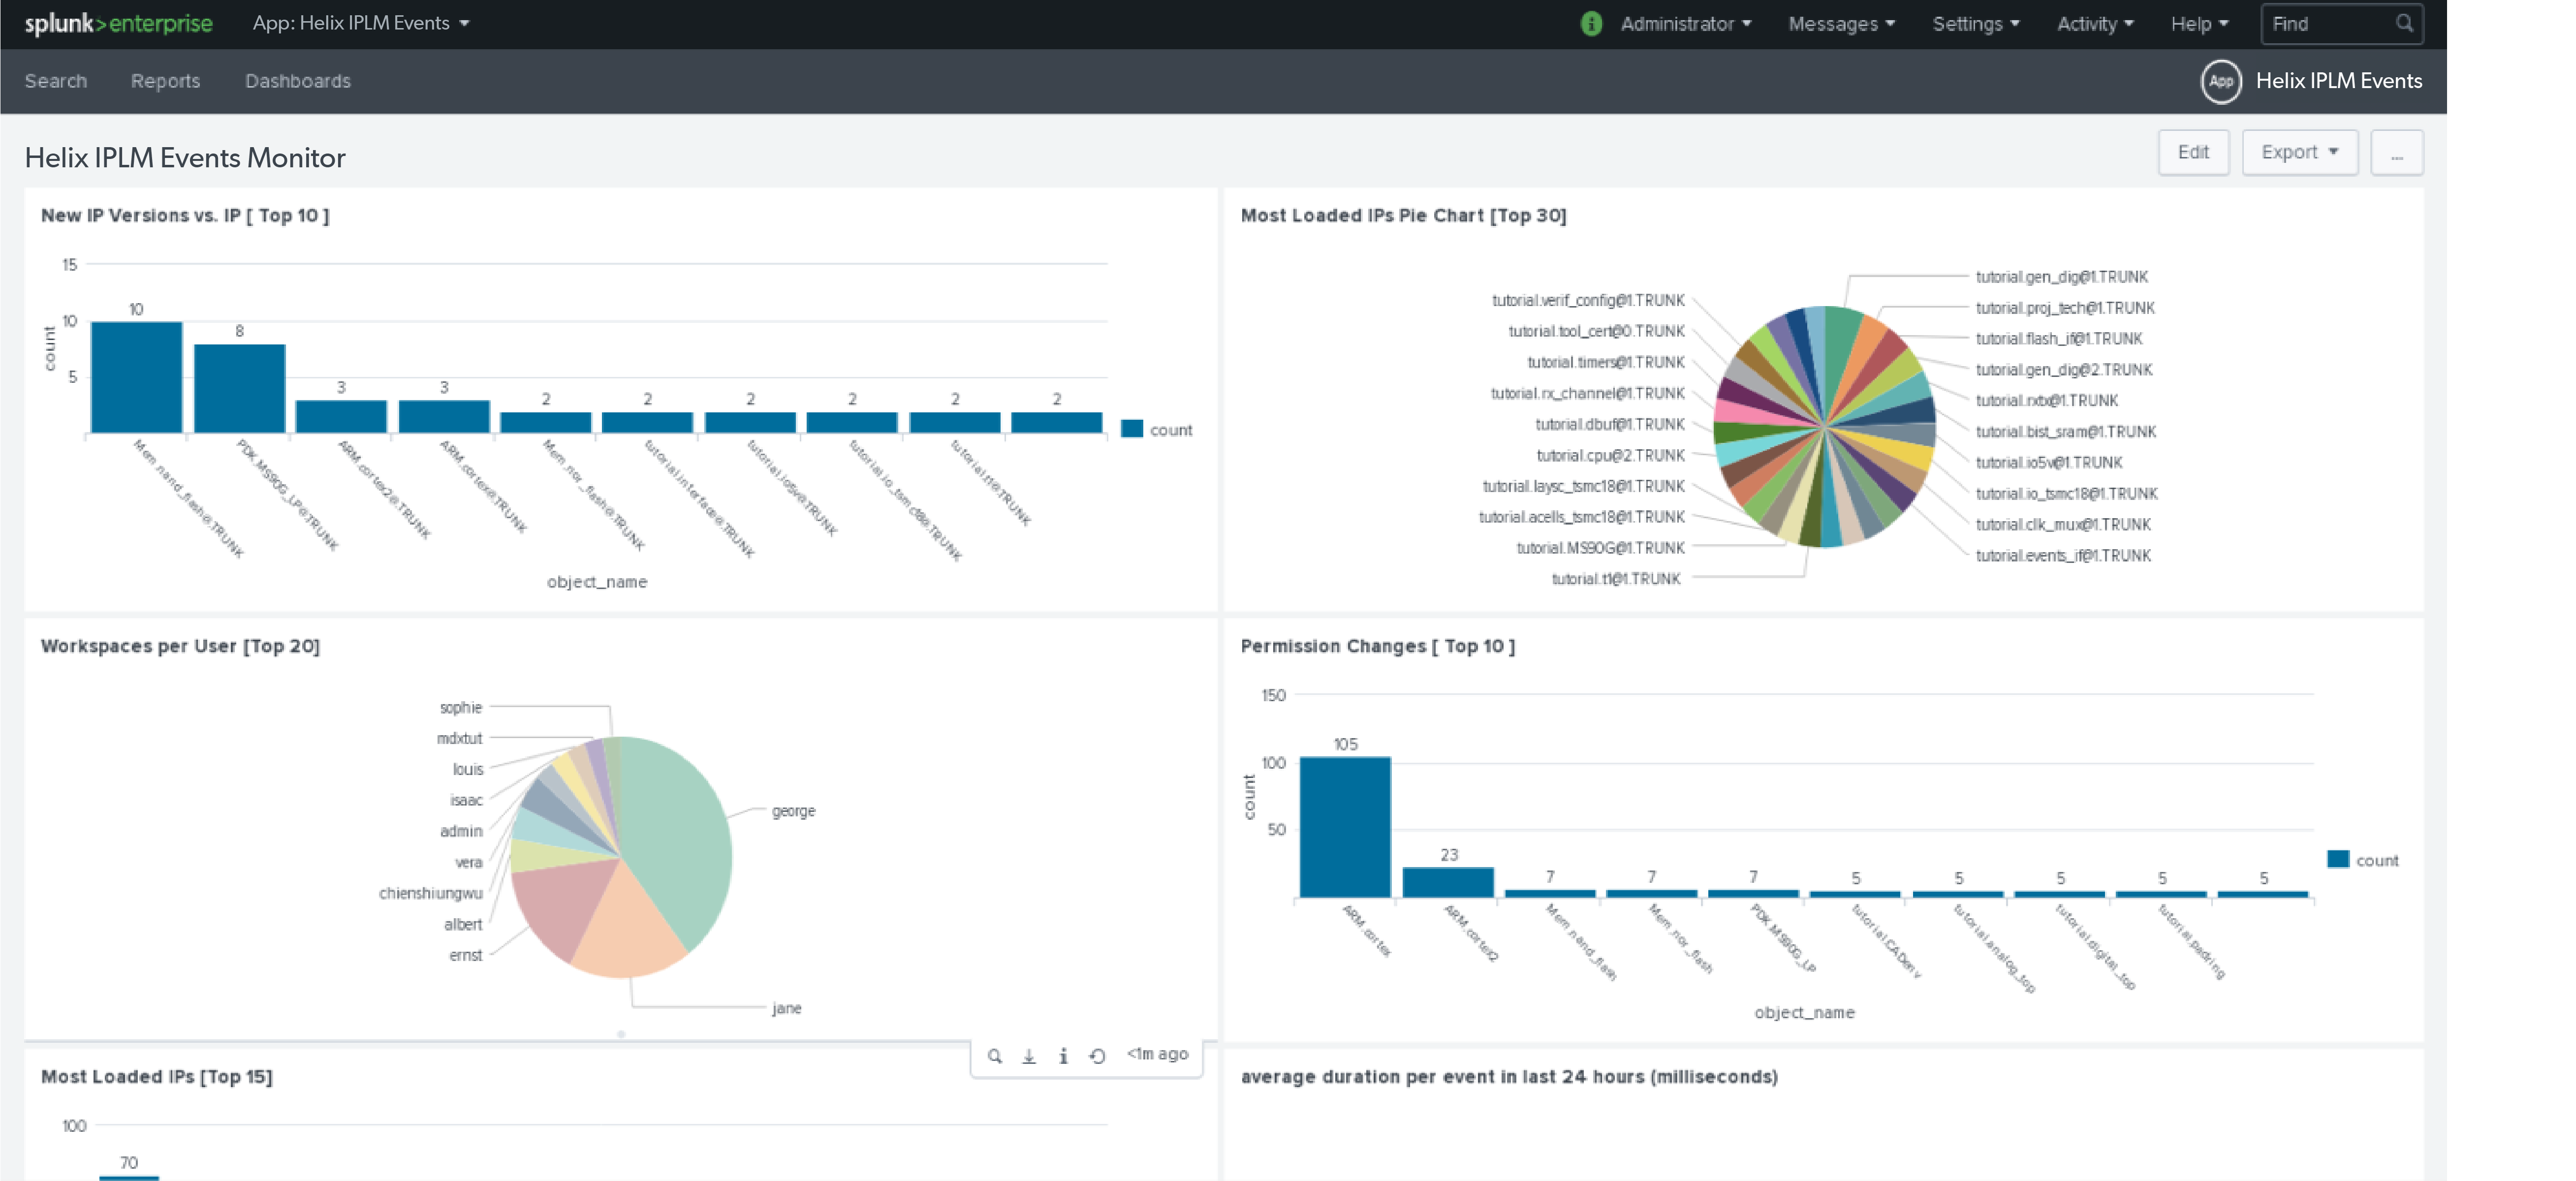Click the george slice in workspaces pie
This screenshot has height=1181, width=2576.
[x=680, y=840]
